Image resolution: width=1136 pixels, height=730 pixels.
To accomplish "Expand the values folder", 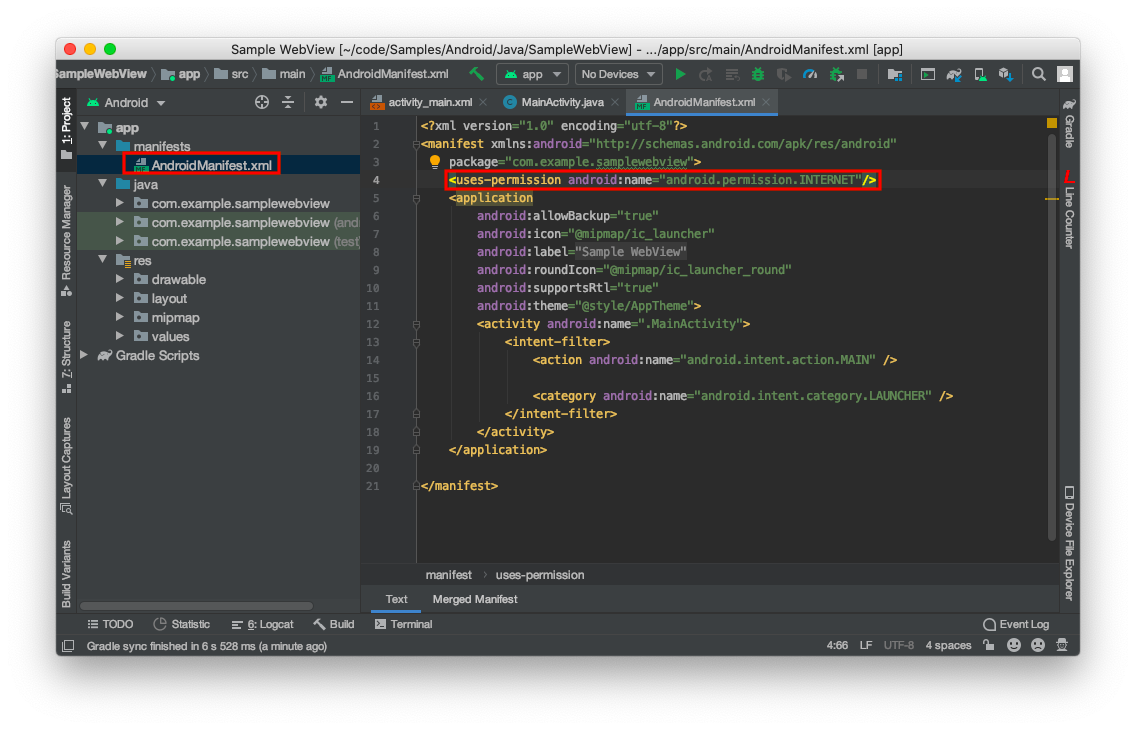I will [x=120, y=336].
